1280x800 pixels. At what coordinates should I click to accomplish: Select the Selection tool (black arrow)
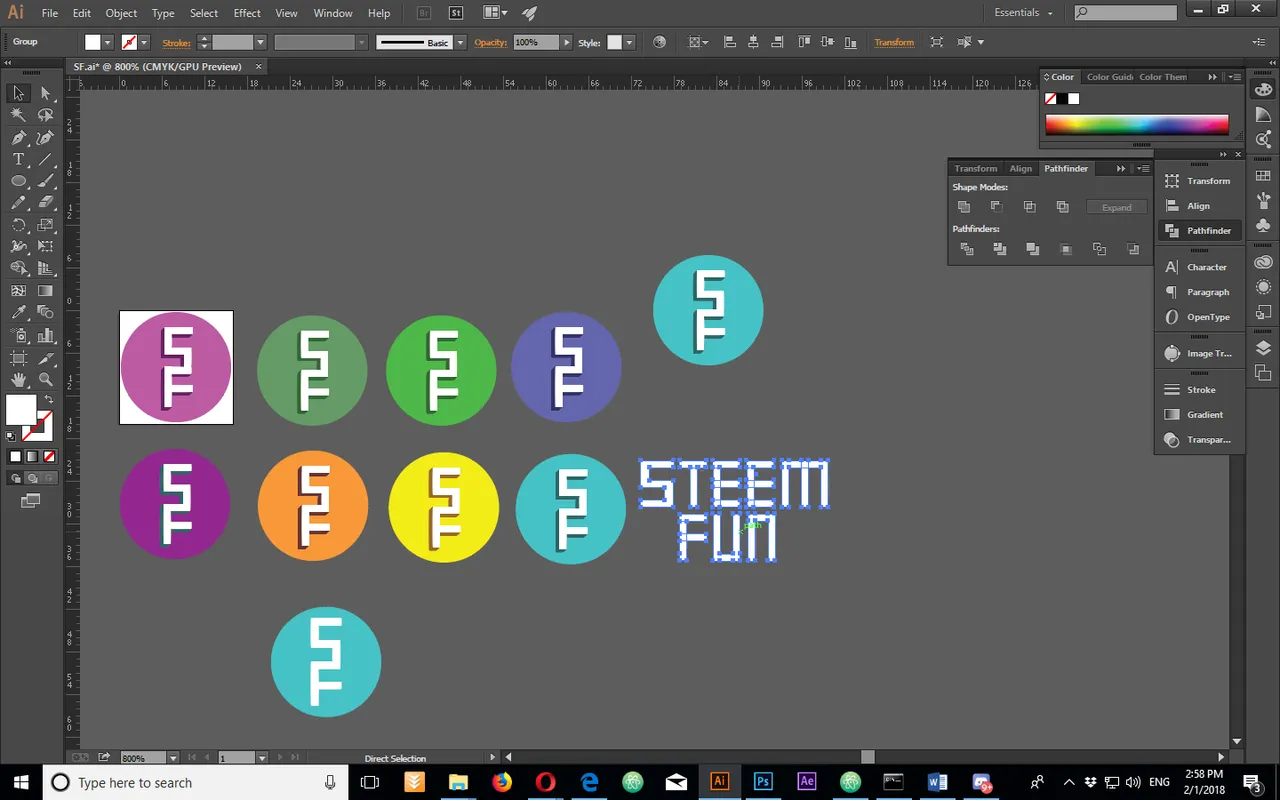pyautogui.click(x=18, y=93)
